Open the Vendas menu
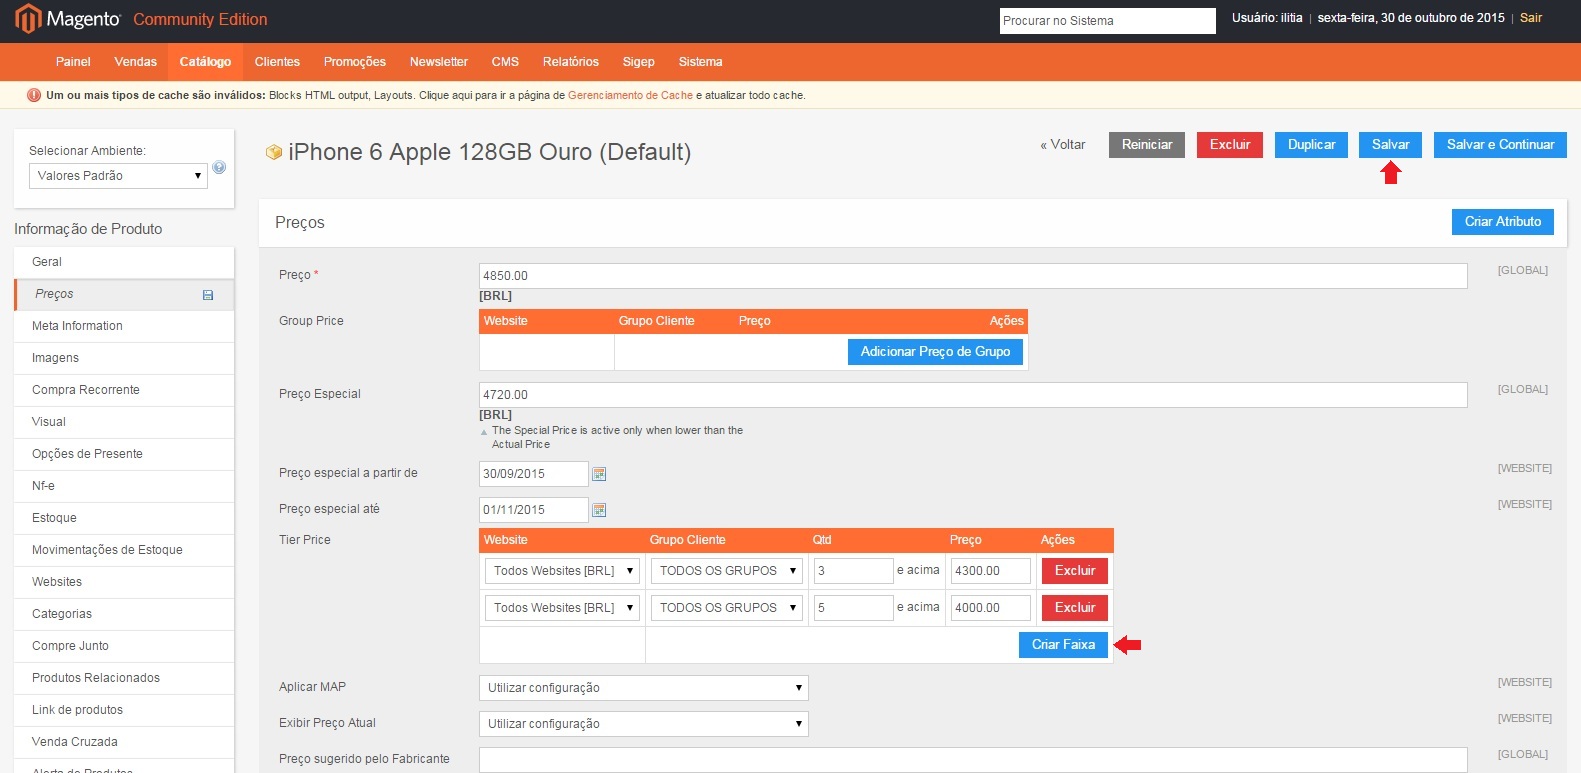 click(136, 62)
